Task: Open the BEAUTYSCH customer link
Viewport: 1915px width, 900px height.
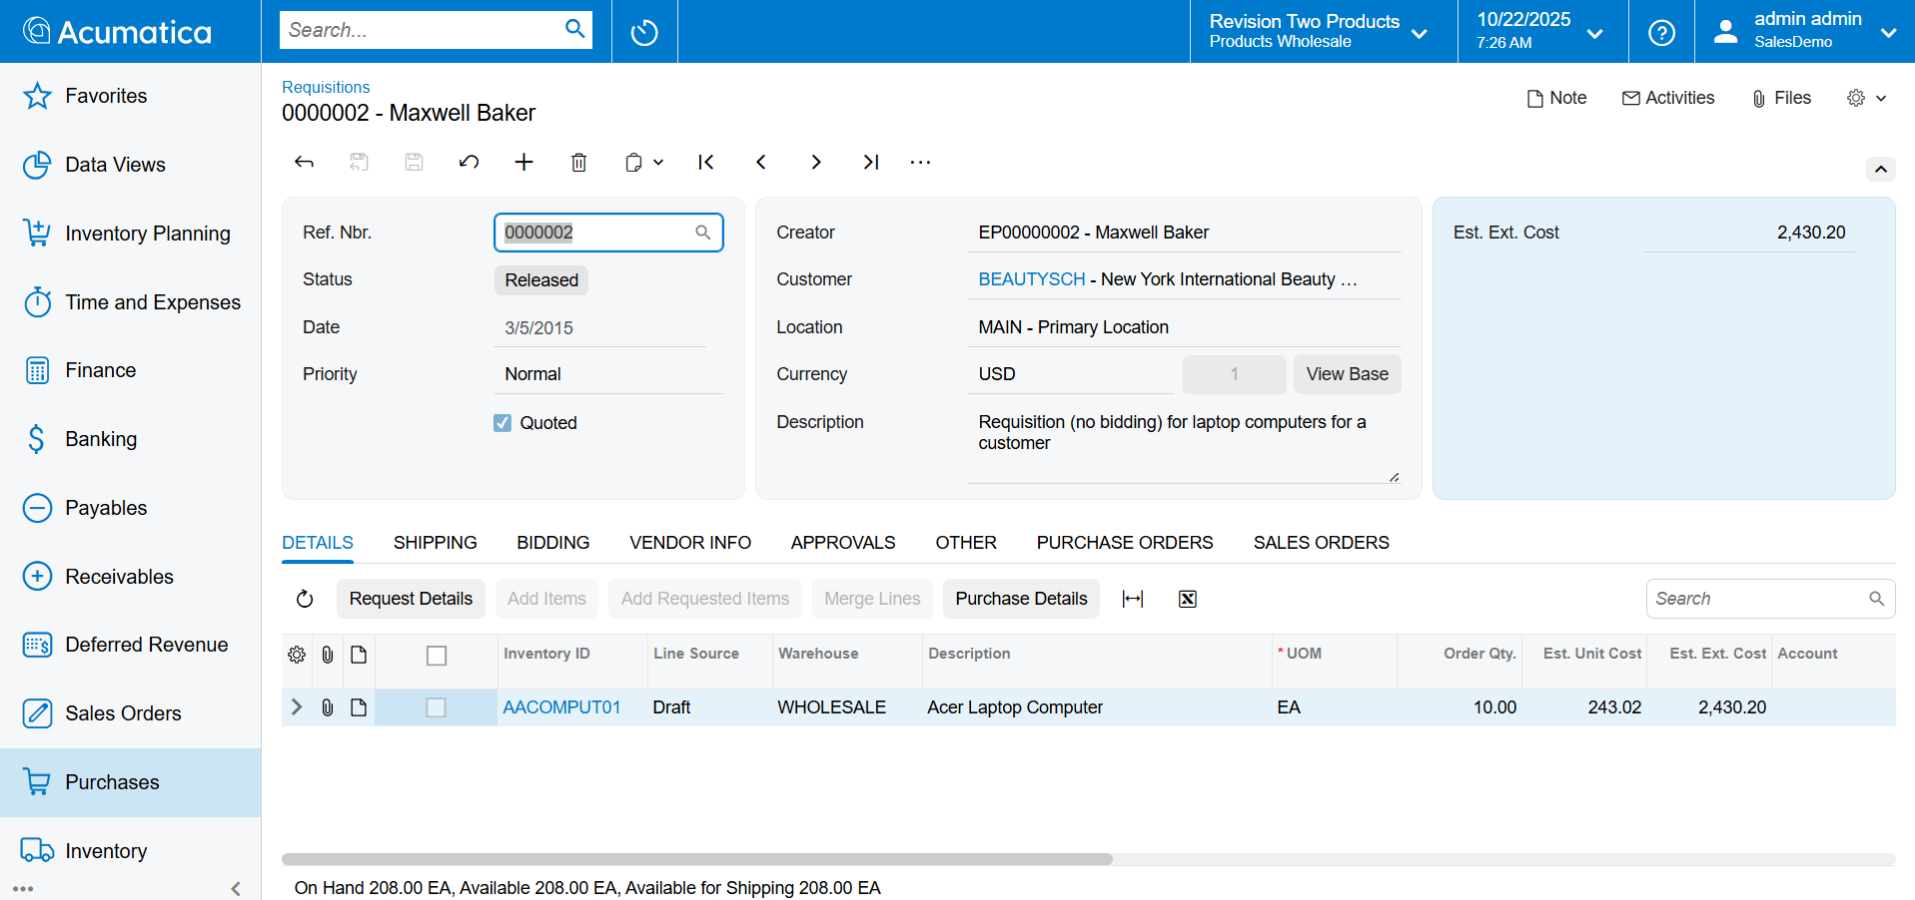Action: (x=1031, y=280)
